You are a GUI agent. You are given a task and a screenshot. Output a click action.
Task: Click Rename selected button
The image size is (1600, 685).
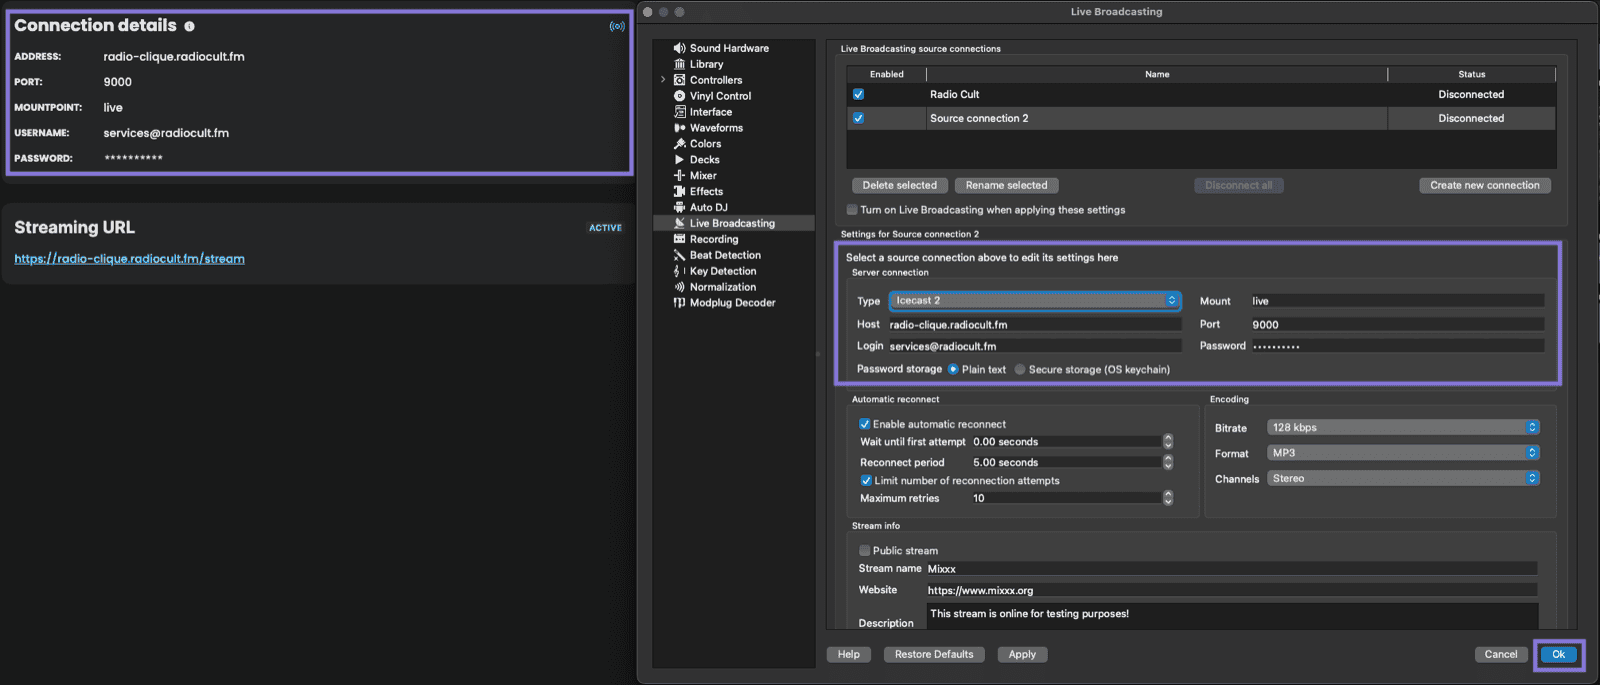1006,185
